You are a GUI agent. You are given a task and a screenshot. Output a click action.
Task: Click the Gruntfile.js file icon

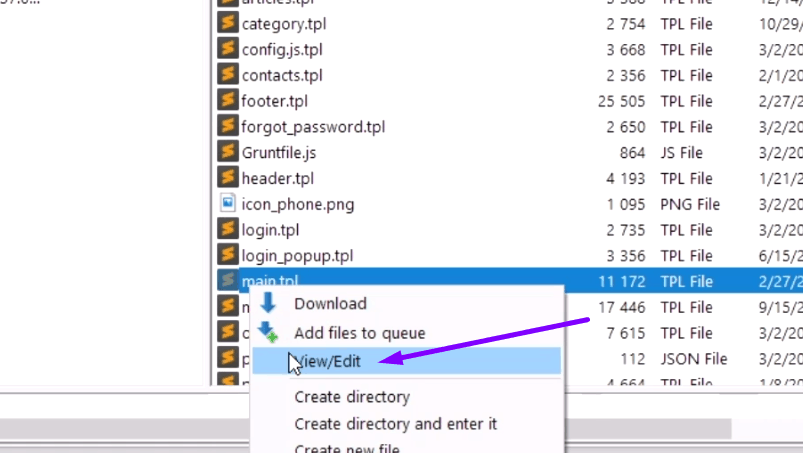click(228, 152)
